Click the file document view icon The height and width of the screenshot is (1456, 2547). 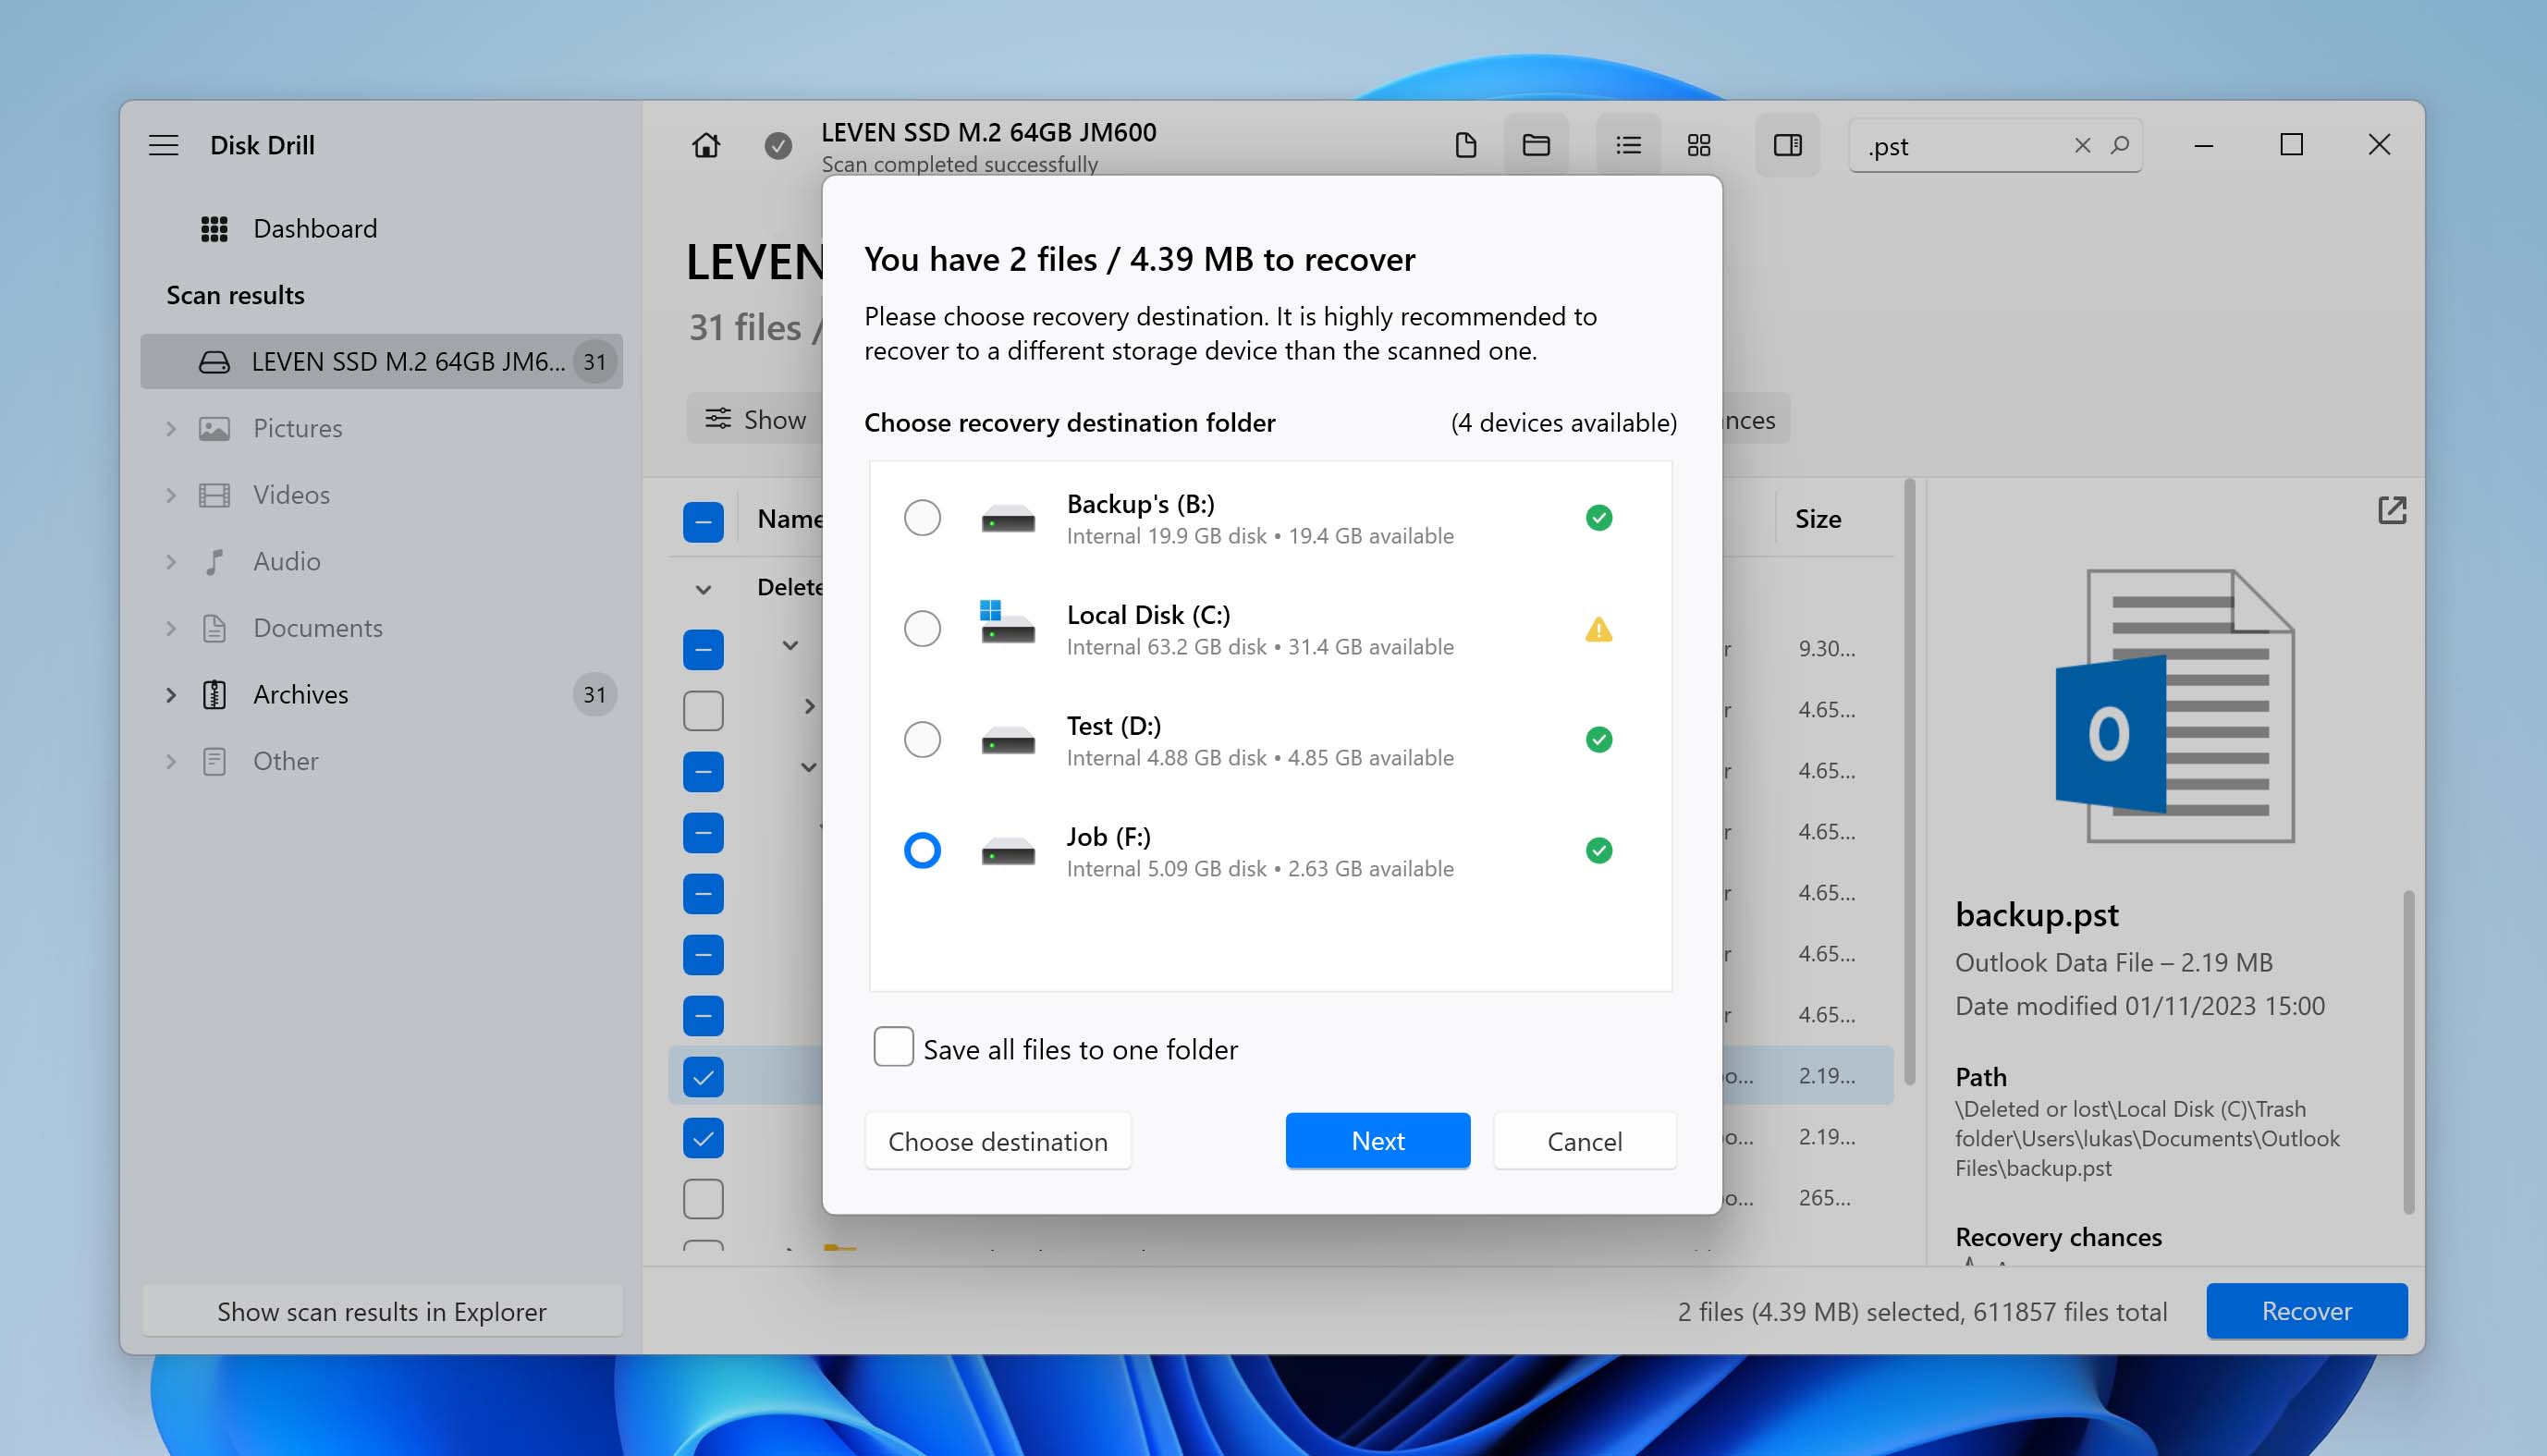tap(1468, 143)
